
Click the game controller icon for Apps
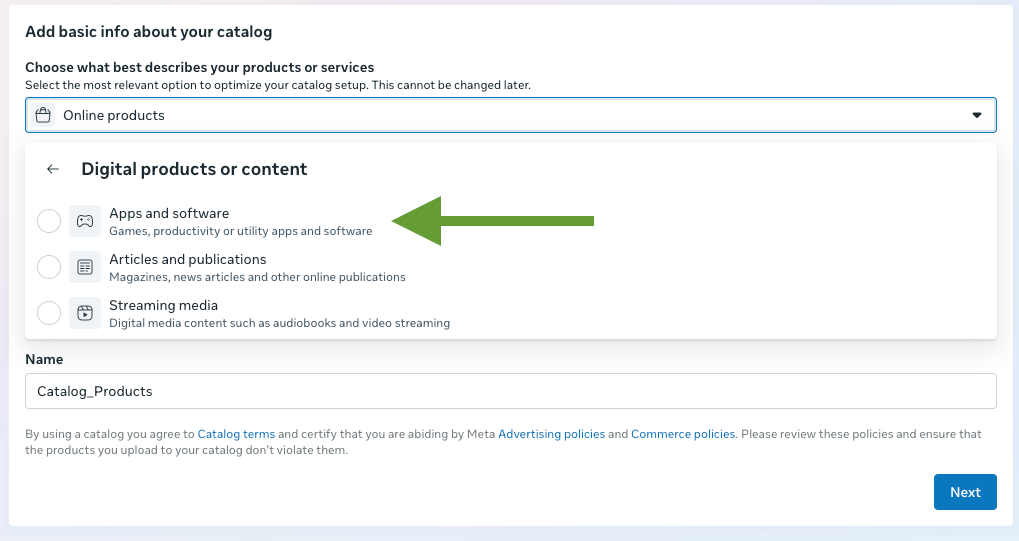[85, 221]
